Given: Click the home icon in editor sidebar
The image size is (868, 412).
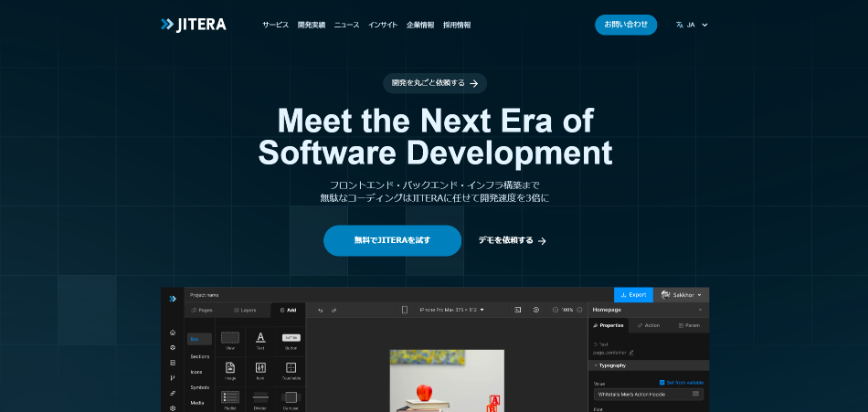Looking at the screenshot, I should (x=172, y=332).
